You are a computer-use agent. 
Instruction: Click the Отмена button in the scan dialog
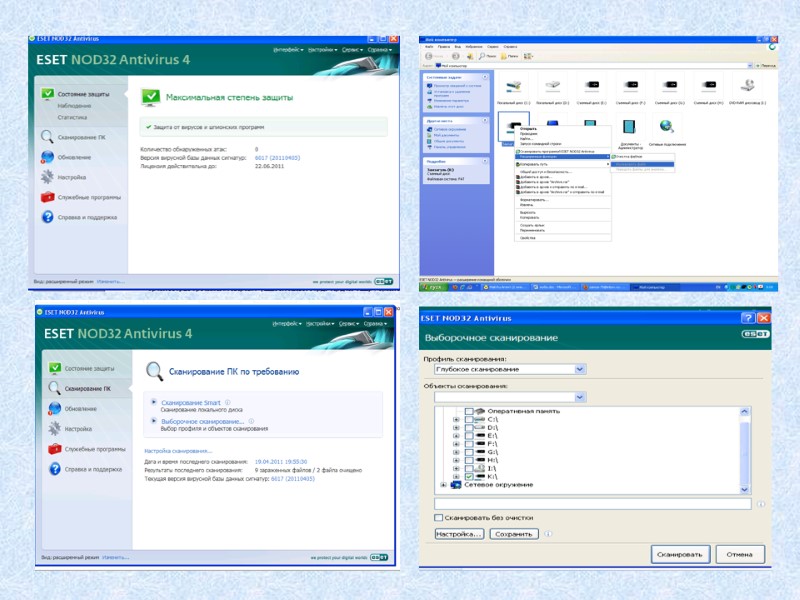[x=739, y=554]
